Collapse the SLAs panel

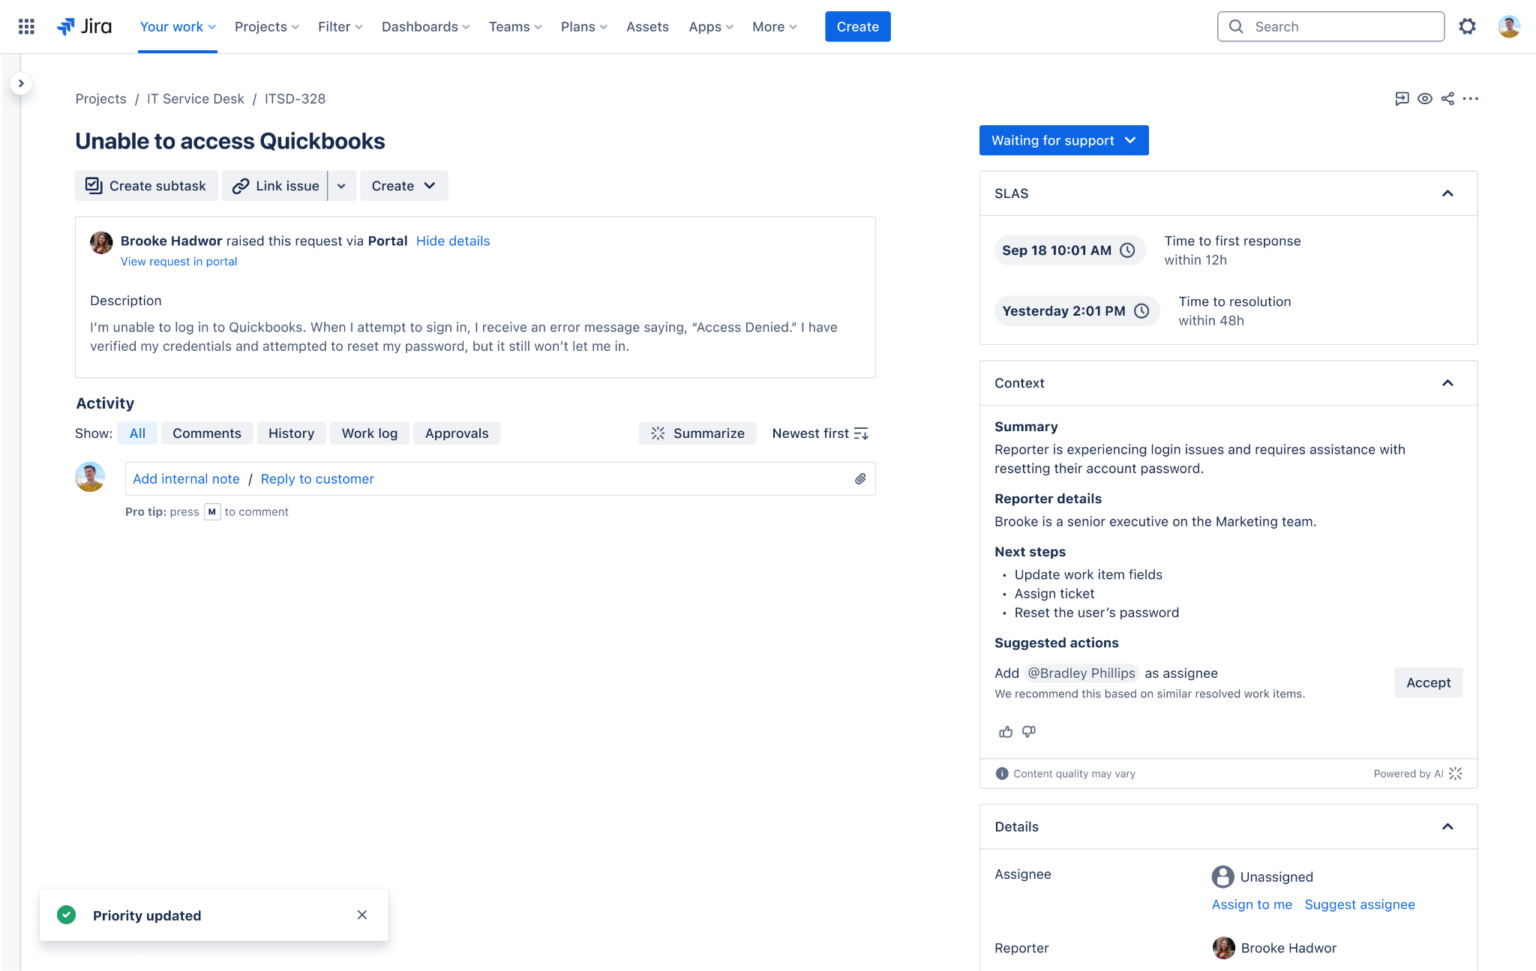[x=1447, y=194]
